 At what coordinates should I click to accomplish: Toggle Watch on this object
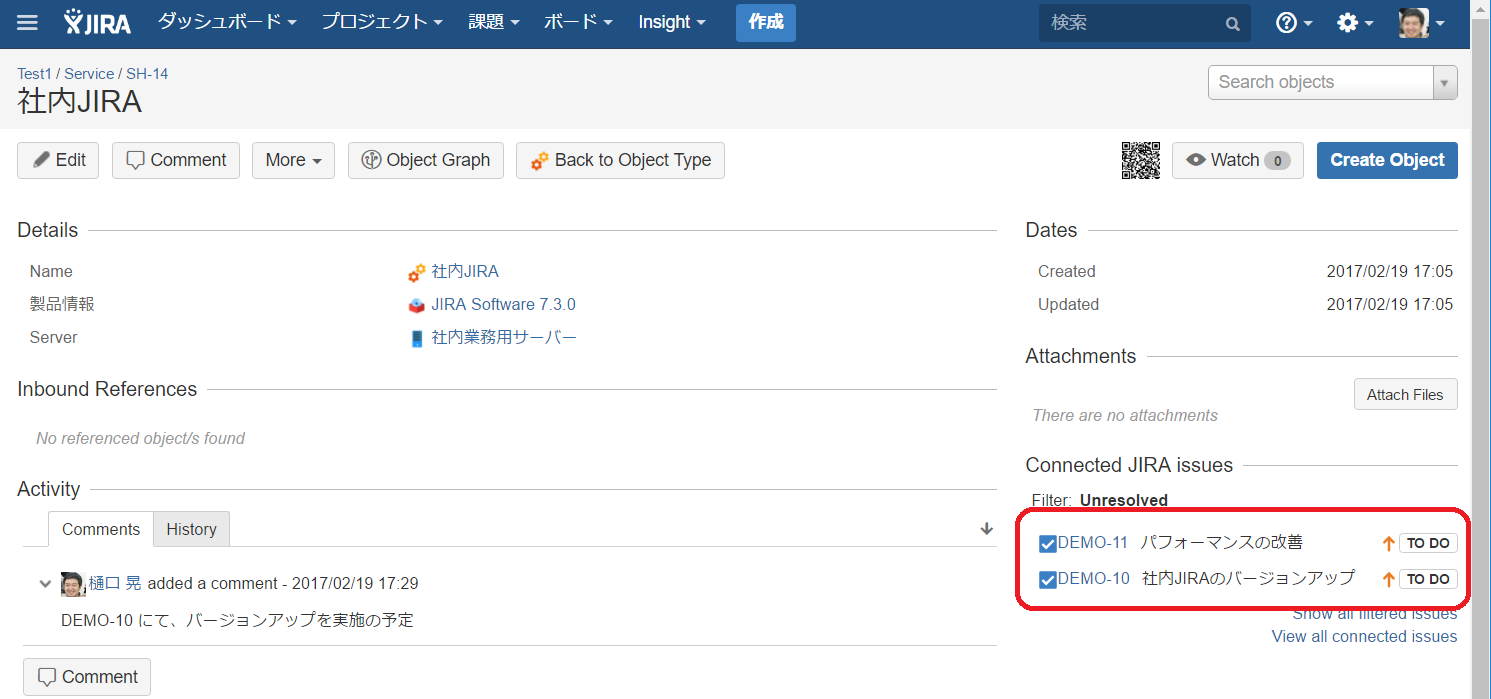(1238, 160)
